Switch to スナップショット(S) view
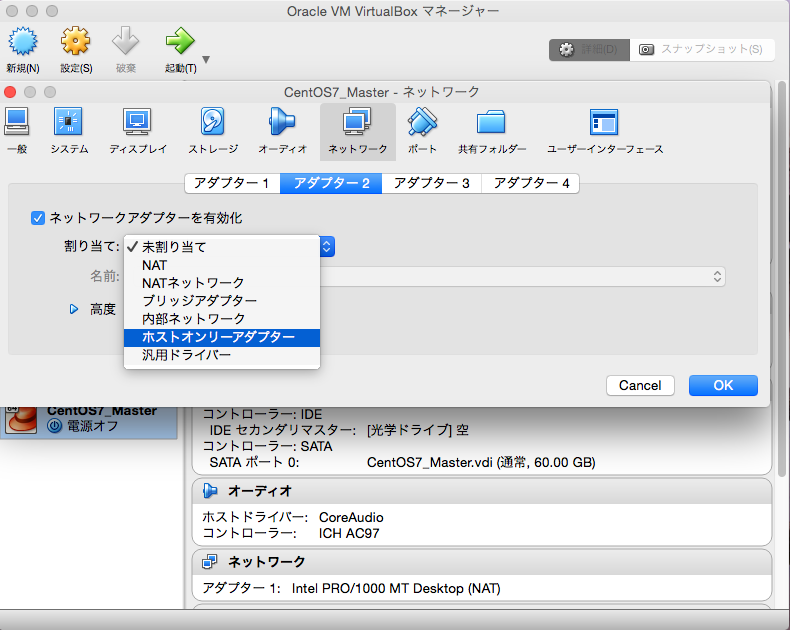The width and height of the screenshot is (790, 630). click(x=702, y=49)
